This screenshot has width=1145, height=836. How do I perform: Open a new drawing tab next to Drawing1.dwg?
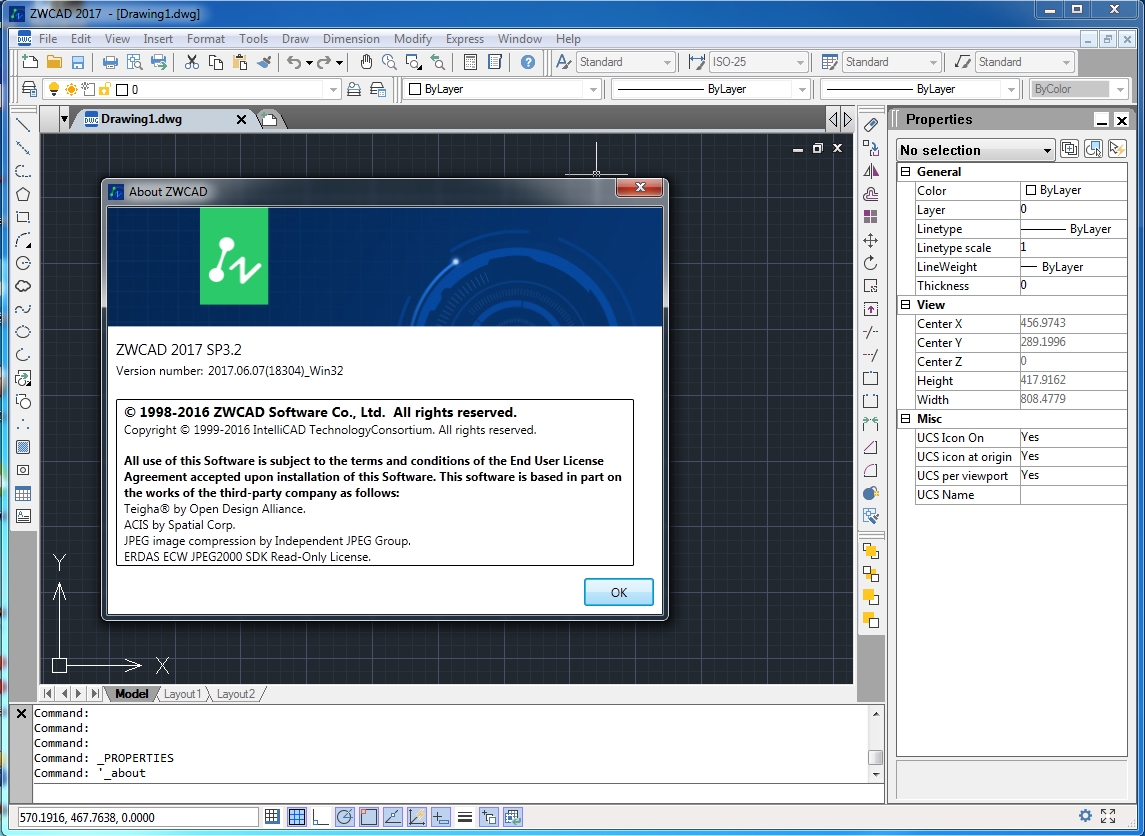pyautogui.click(x=269, y=120)
